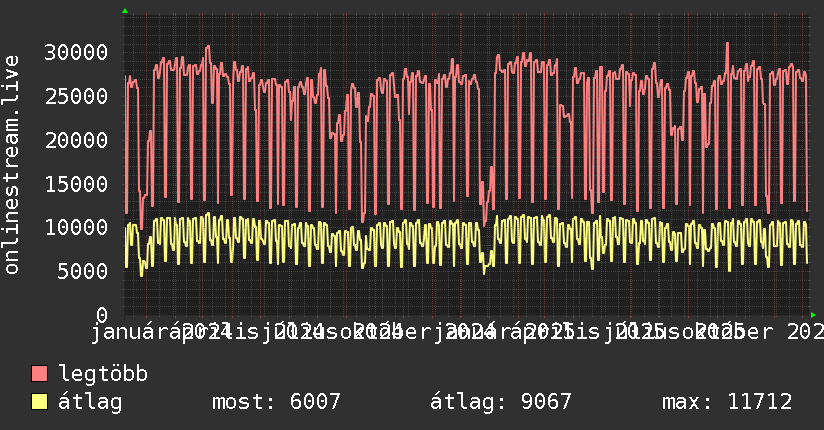Click the green arrow at end of x-axis
824x430 pixels.
click(x=813, y=315)
